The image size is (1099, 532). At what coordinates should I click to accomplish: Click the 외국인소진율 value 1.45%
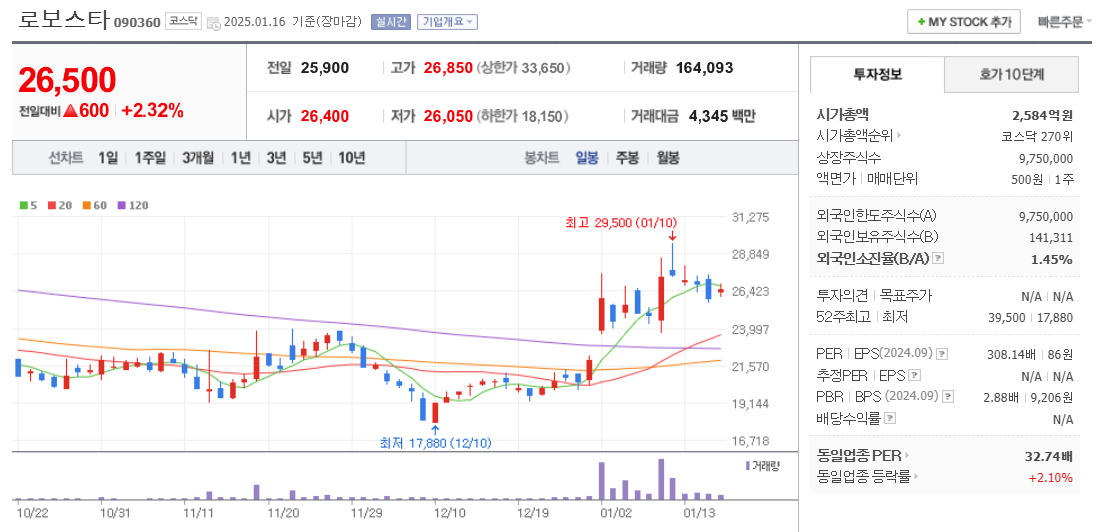coord(1052,259)
